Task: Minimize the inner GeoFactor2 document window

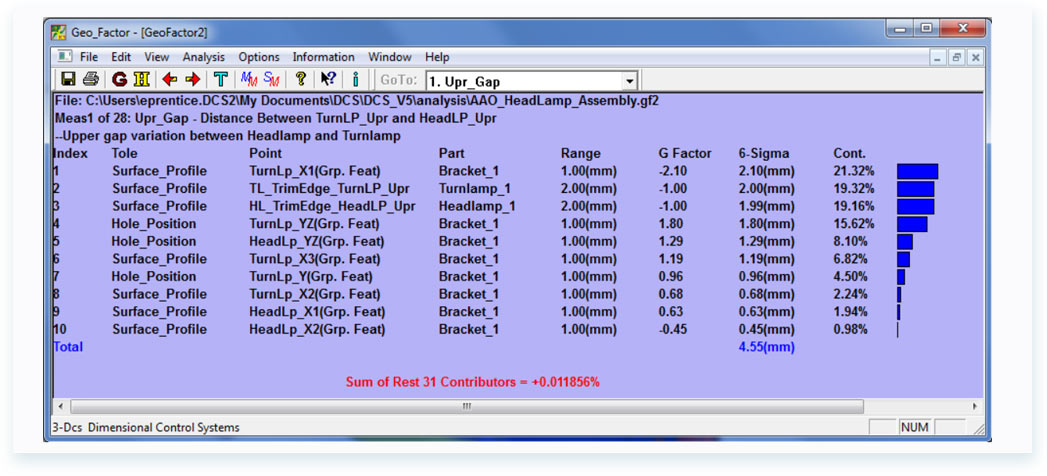Action: point(938,58)
